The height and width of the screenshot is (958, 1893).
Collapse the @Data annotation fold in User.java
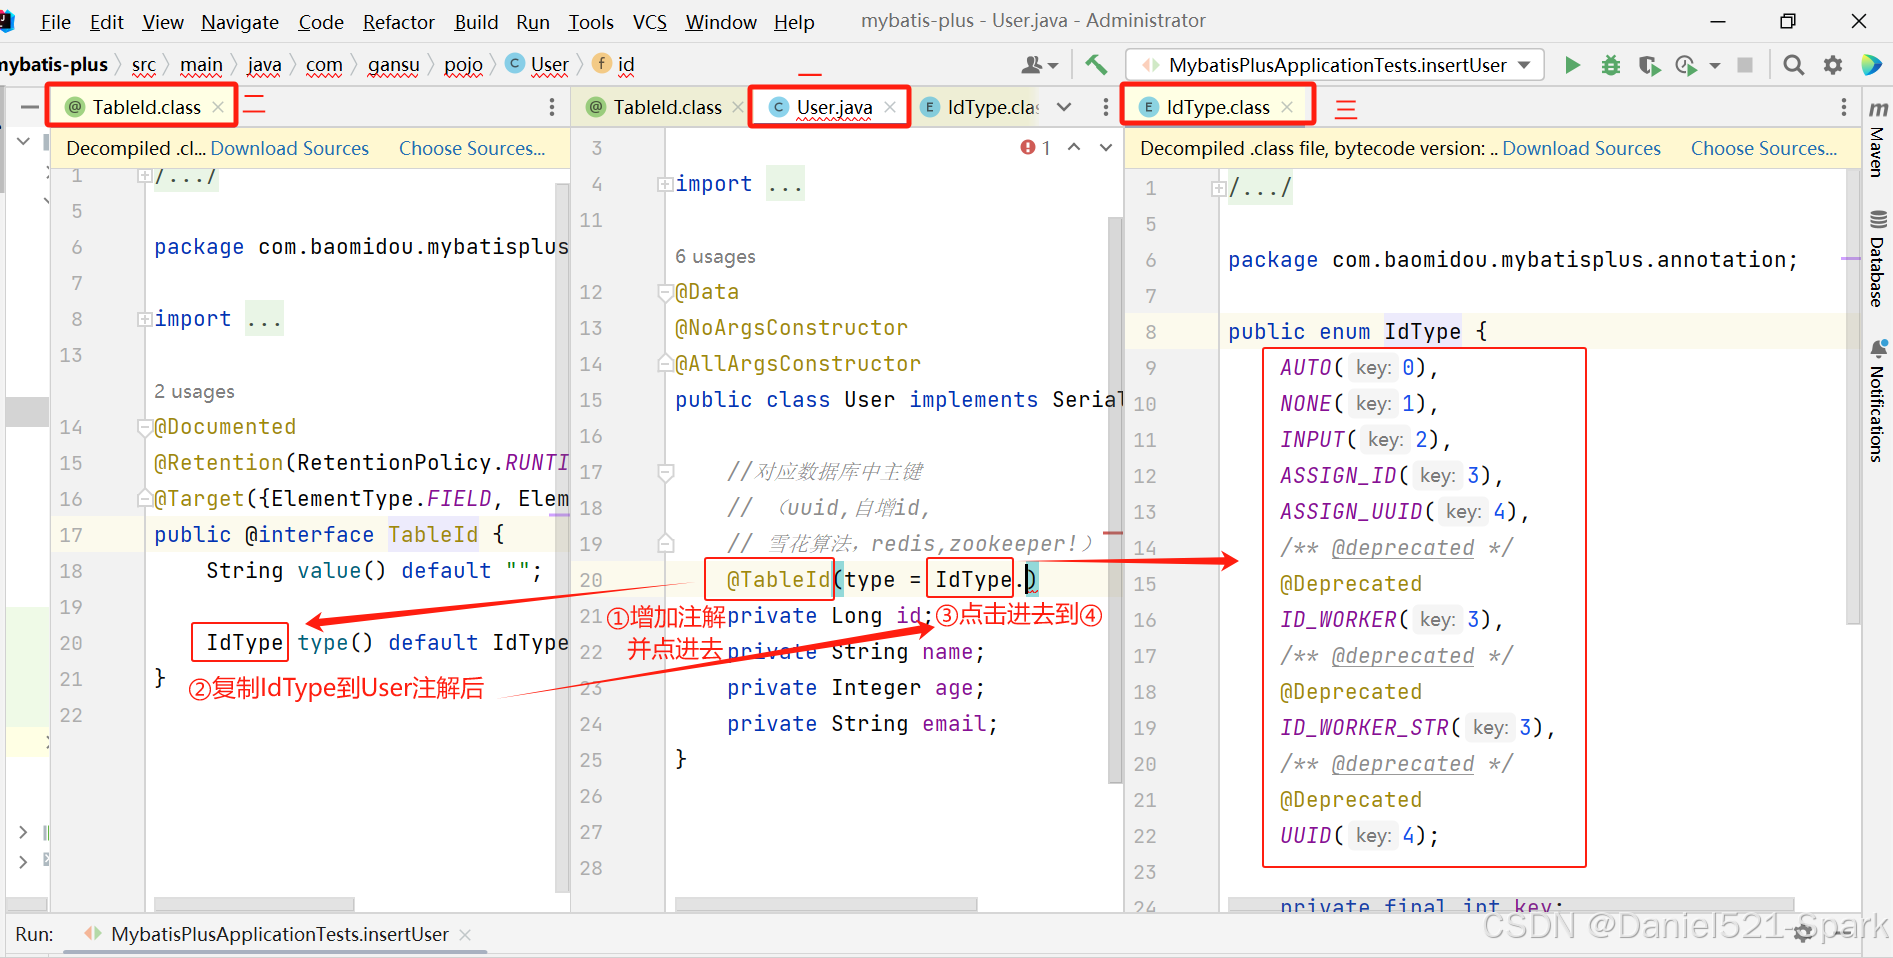(665, 292)
